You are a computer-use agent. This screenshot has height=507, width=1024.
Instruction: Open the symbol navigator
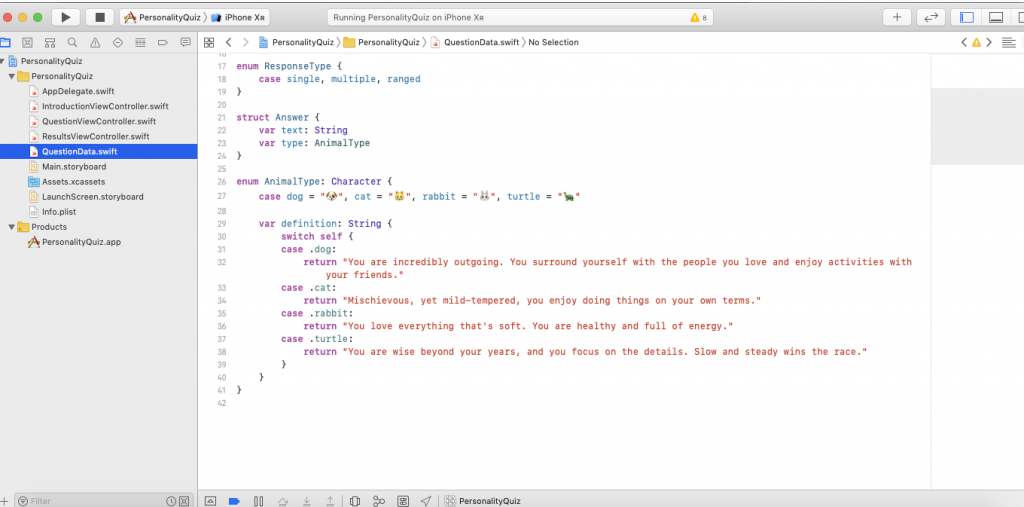50,42
